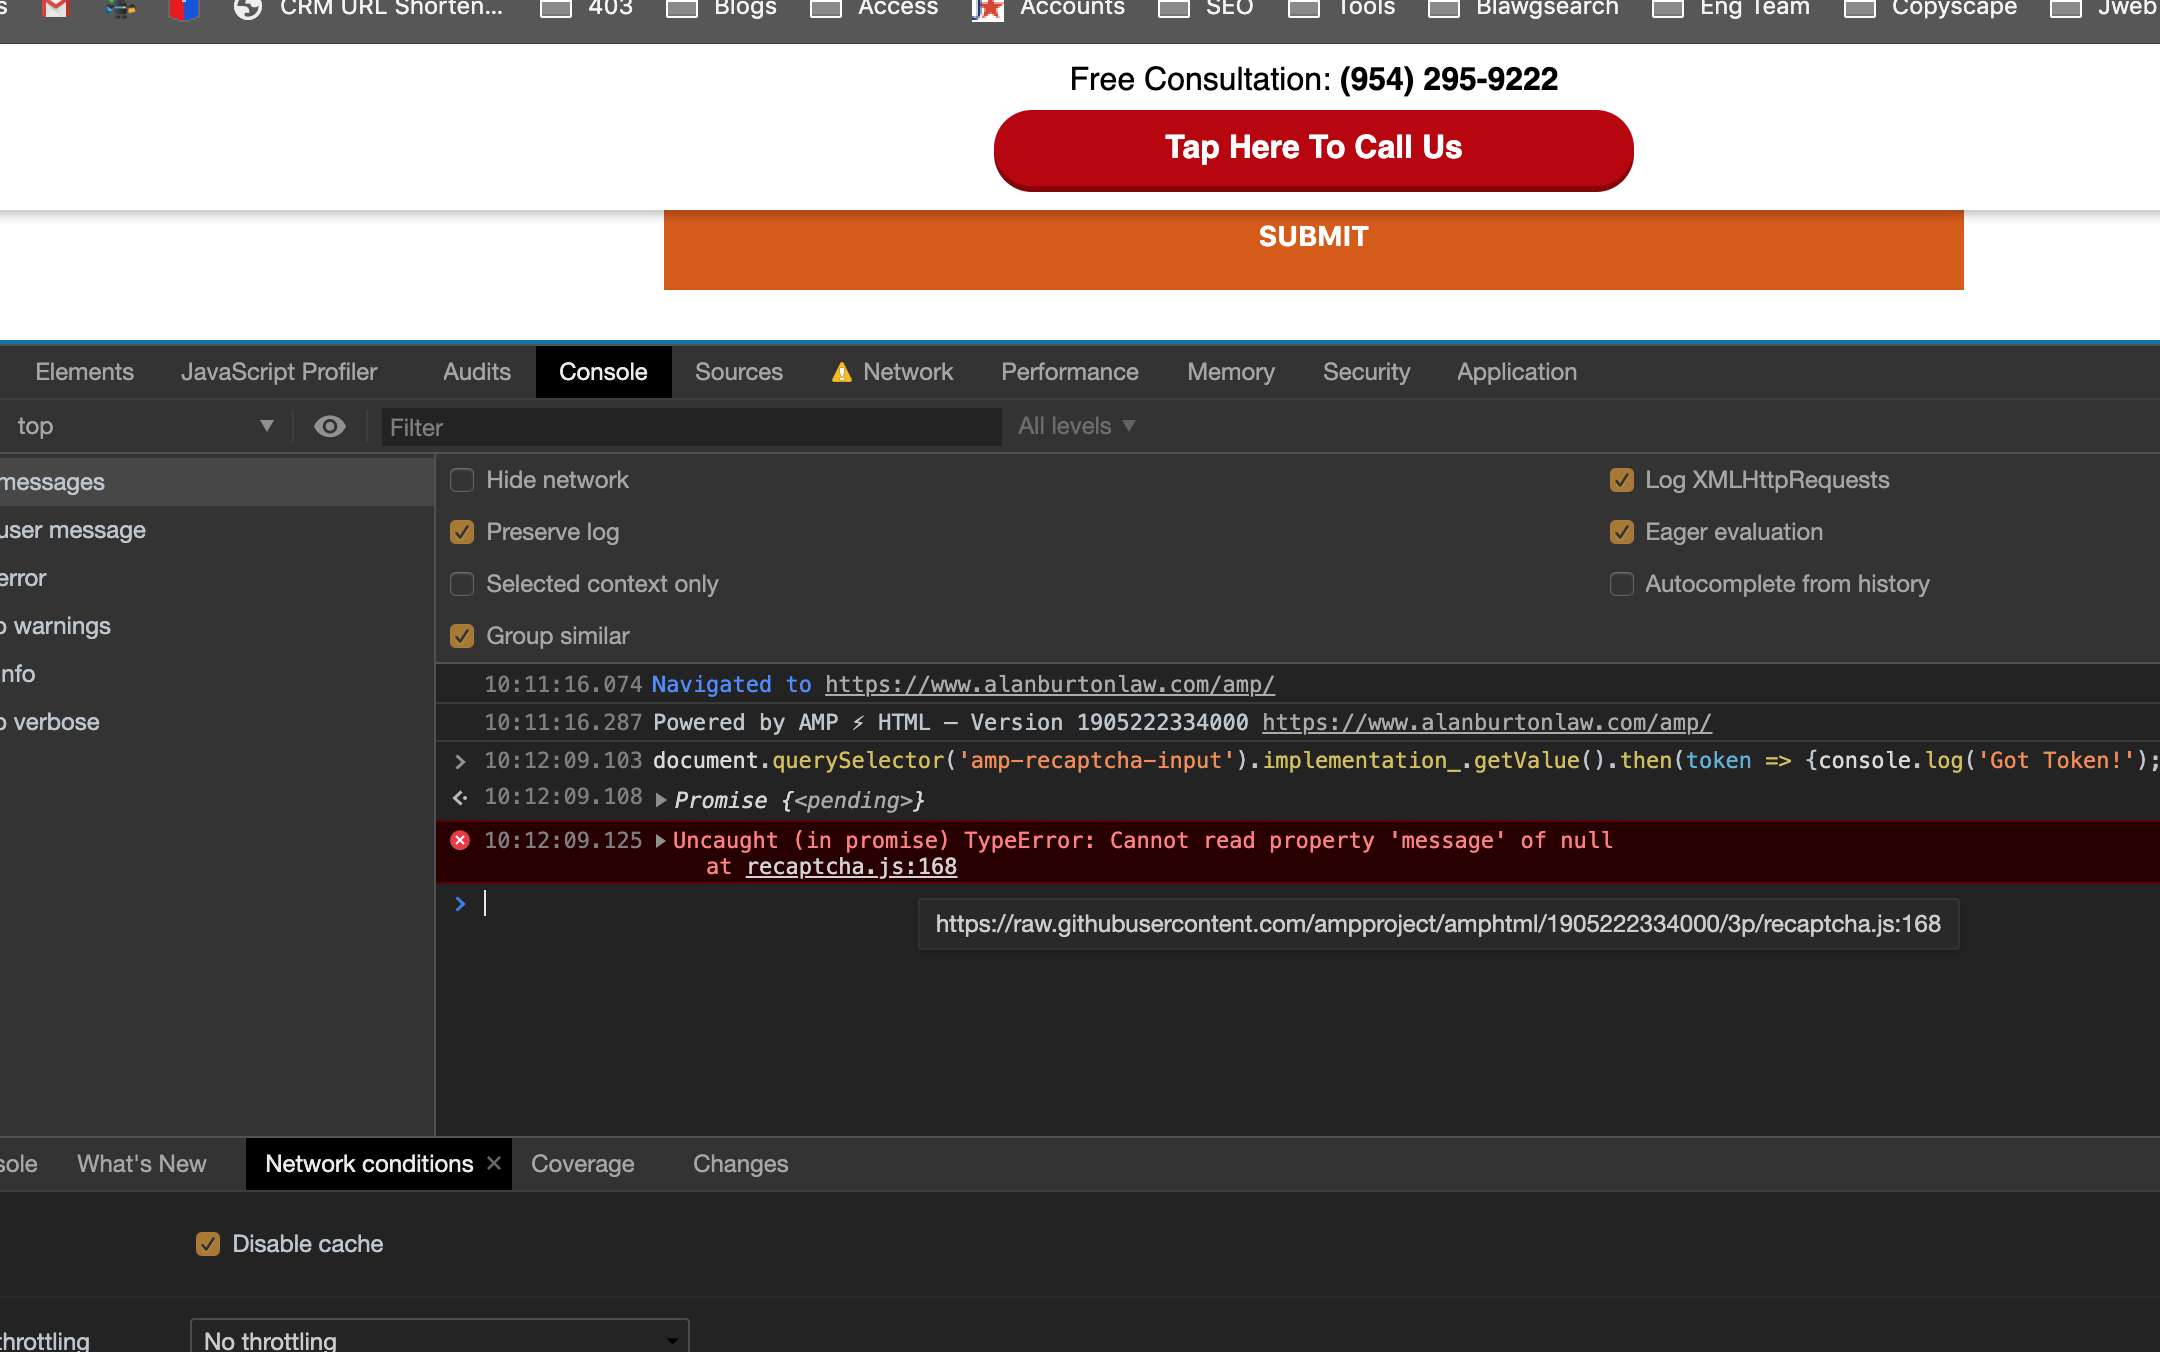The height and width of the screenshot is (1352, 2160).
Task: Toggle the Disable cache checkbox
Action: tap(208, 1244)
